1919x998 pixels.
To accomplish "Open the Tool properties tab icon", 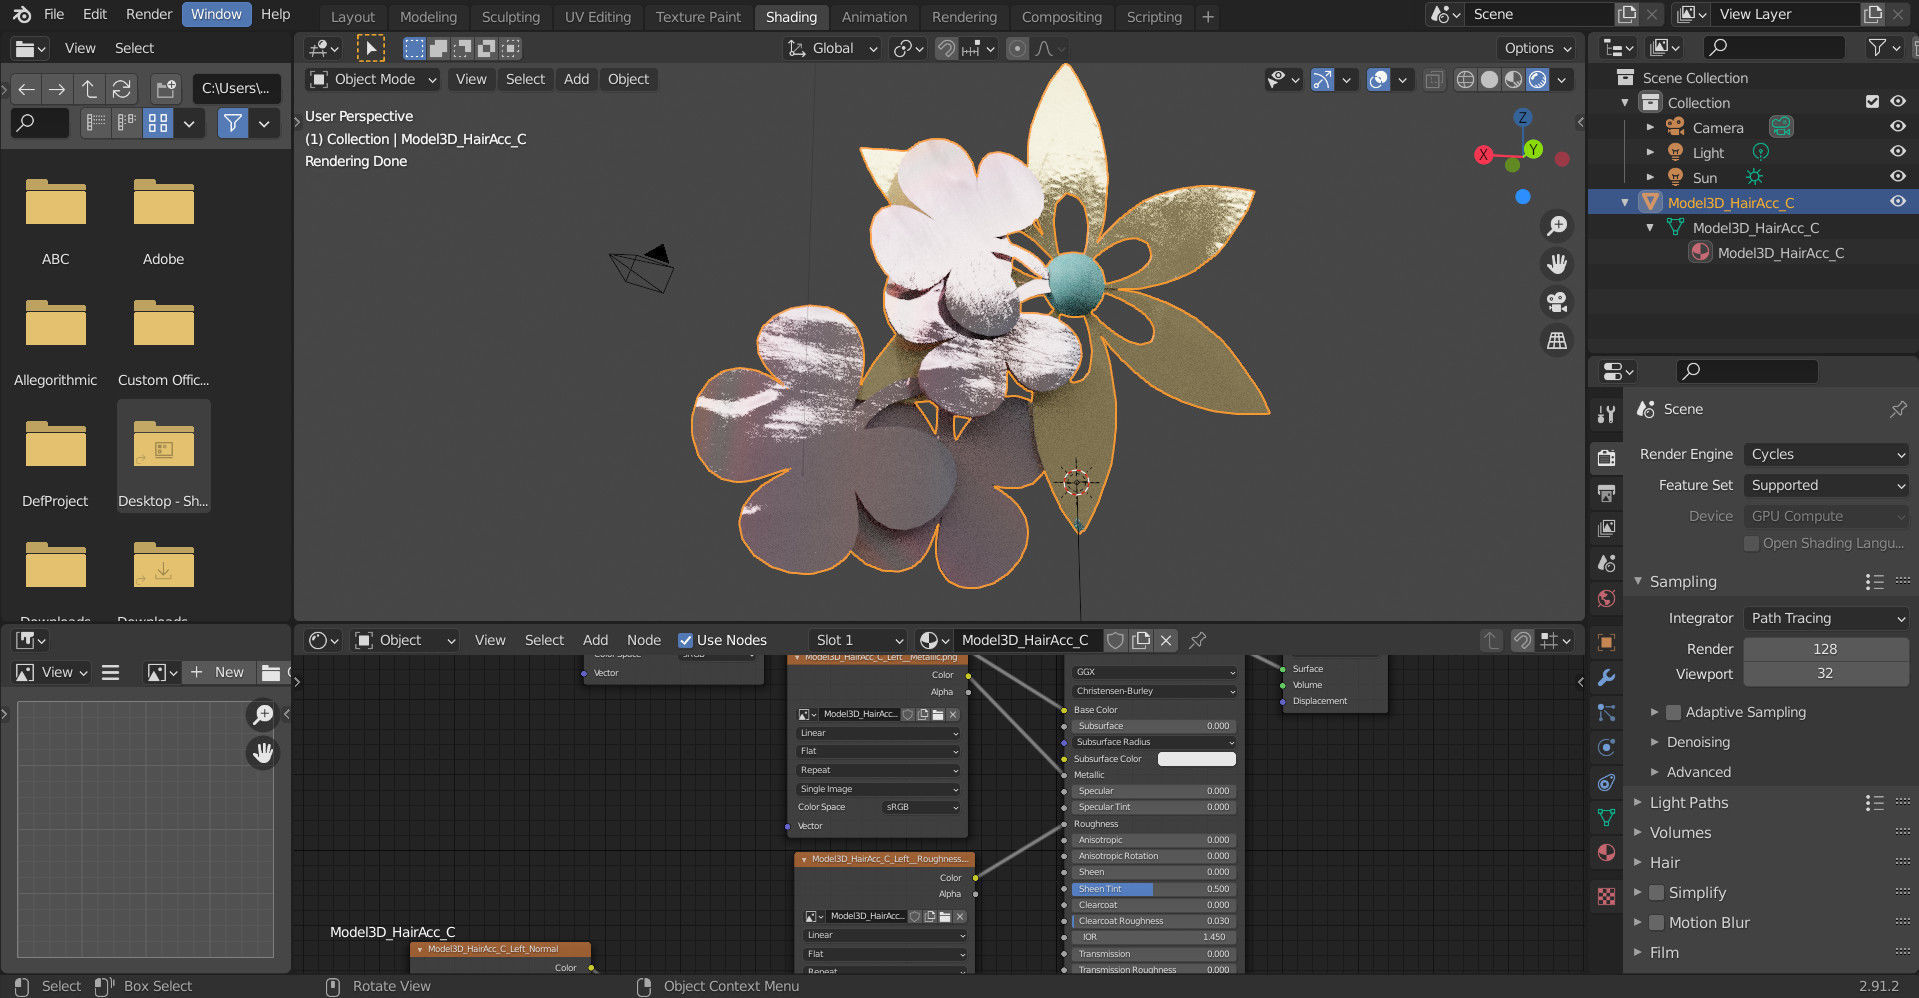I will tap(1606, 414).
